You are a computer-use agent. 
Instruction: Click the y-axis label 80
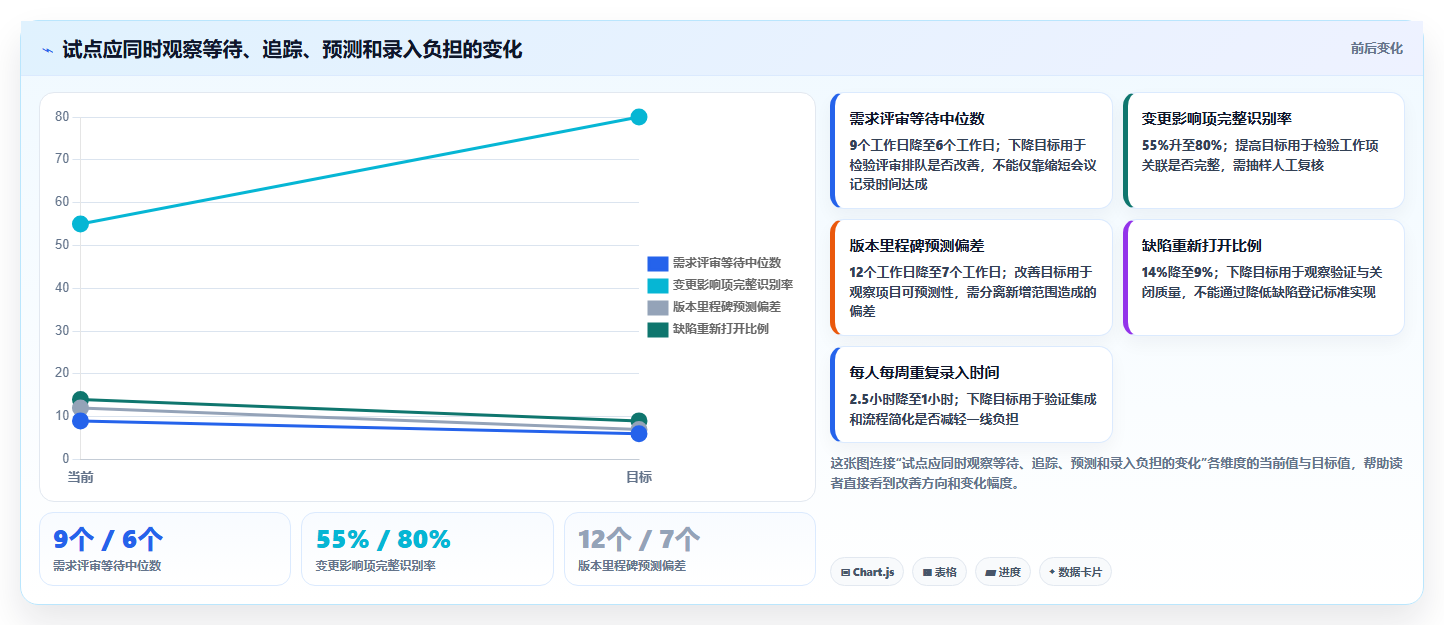point(62,117)
